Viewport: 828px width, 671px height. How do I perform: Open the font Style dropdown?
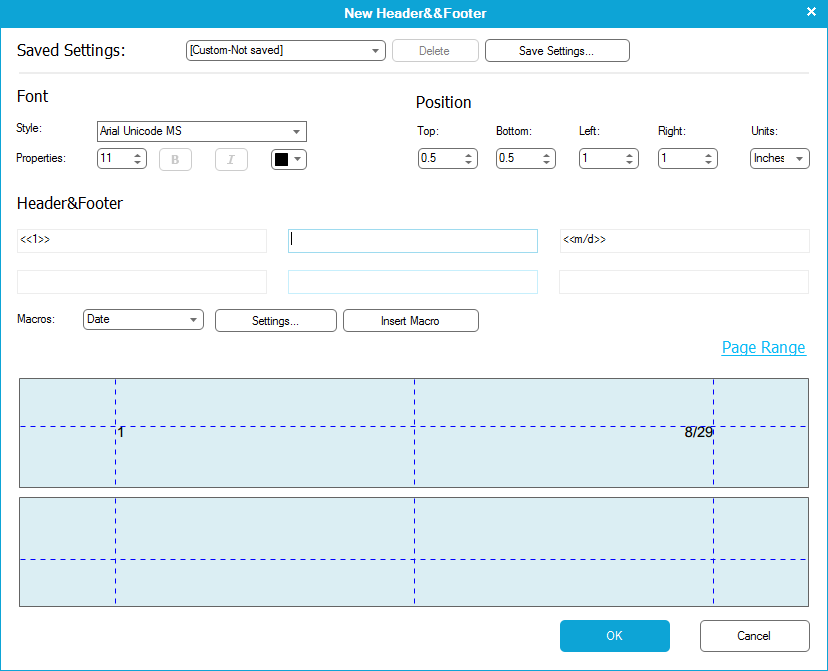click(x=297, y=132)
